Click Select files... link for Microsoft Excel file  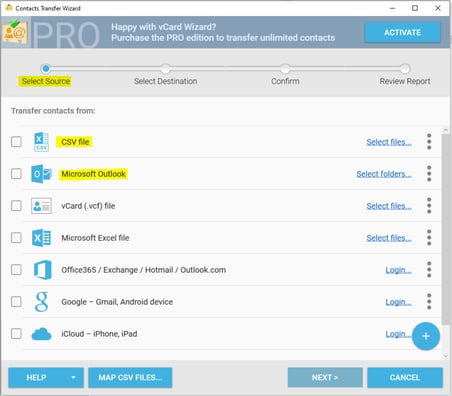point(389,238)
